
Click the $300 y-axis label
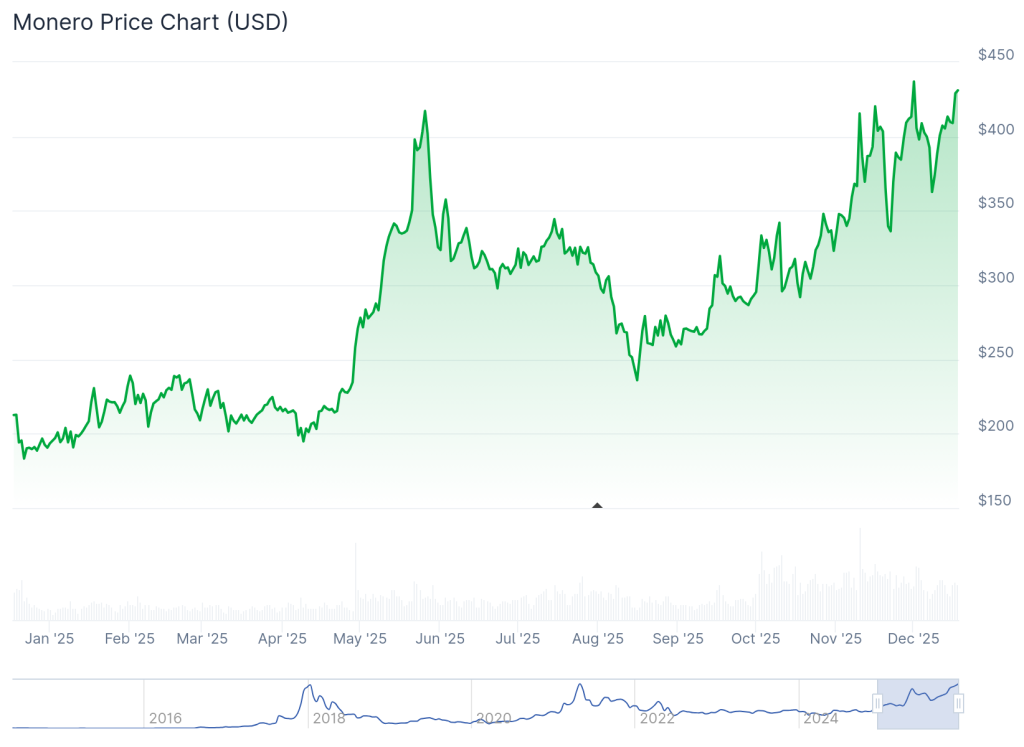click(996, 278)
